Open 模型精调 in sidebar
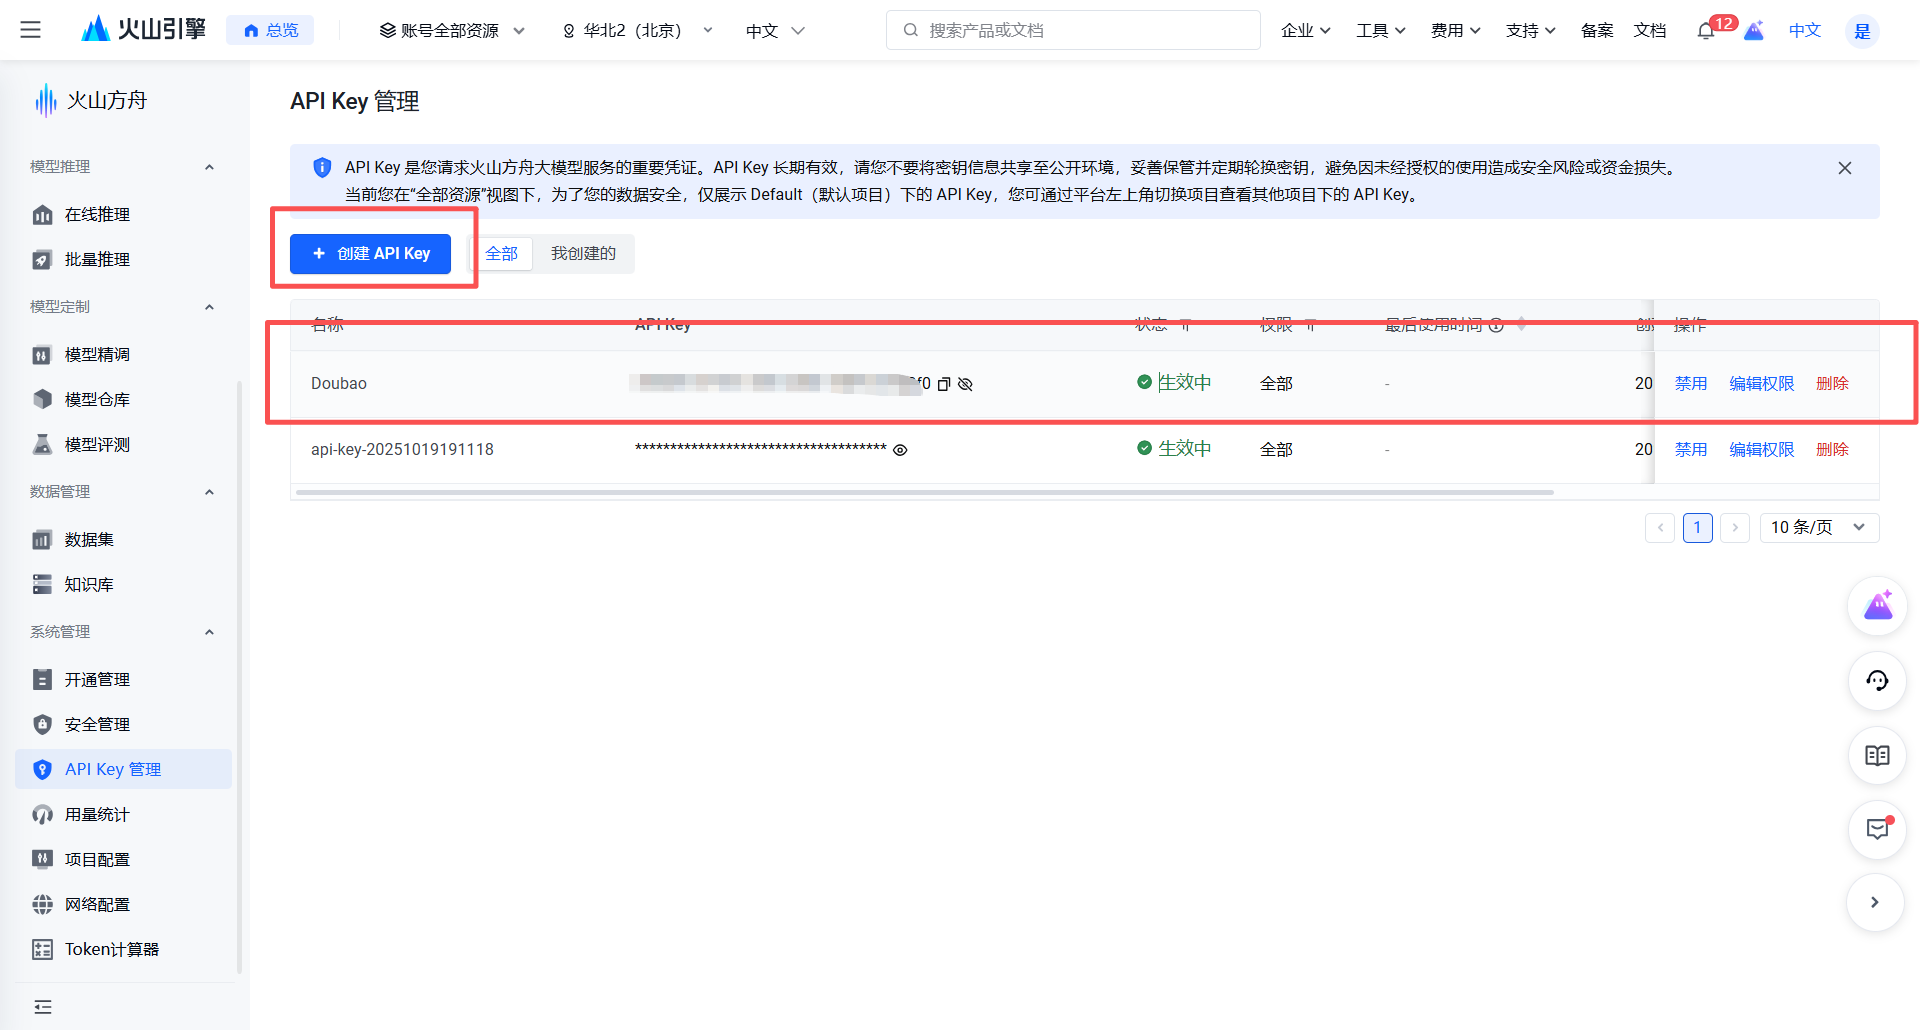1920x1030 pixels. (x=124, y=355)
